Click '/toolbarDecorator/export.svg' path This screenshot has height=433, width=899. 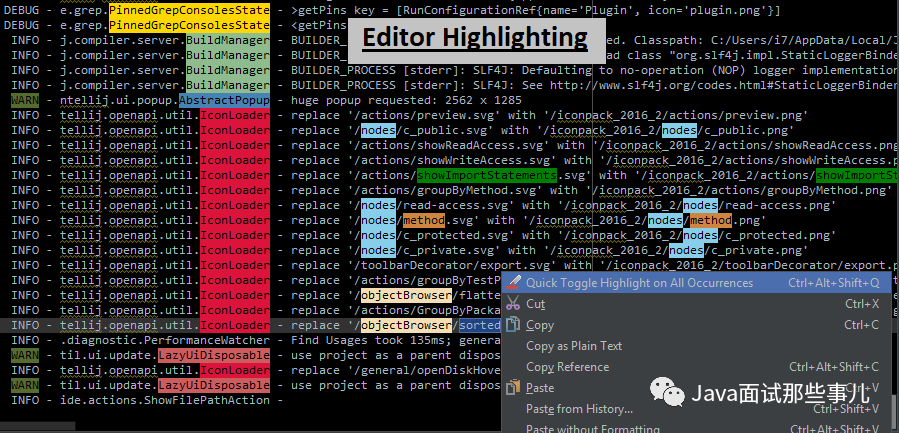point(452,266)
